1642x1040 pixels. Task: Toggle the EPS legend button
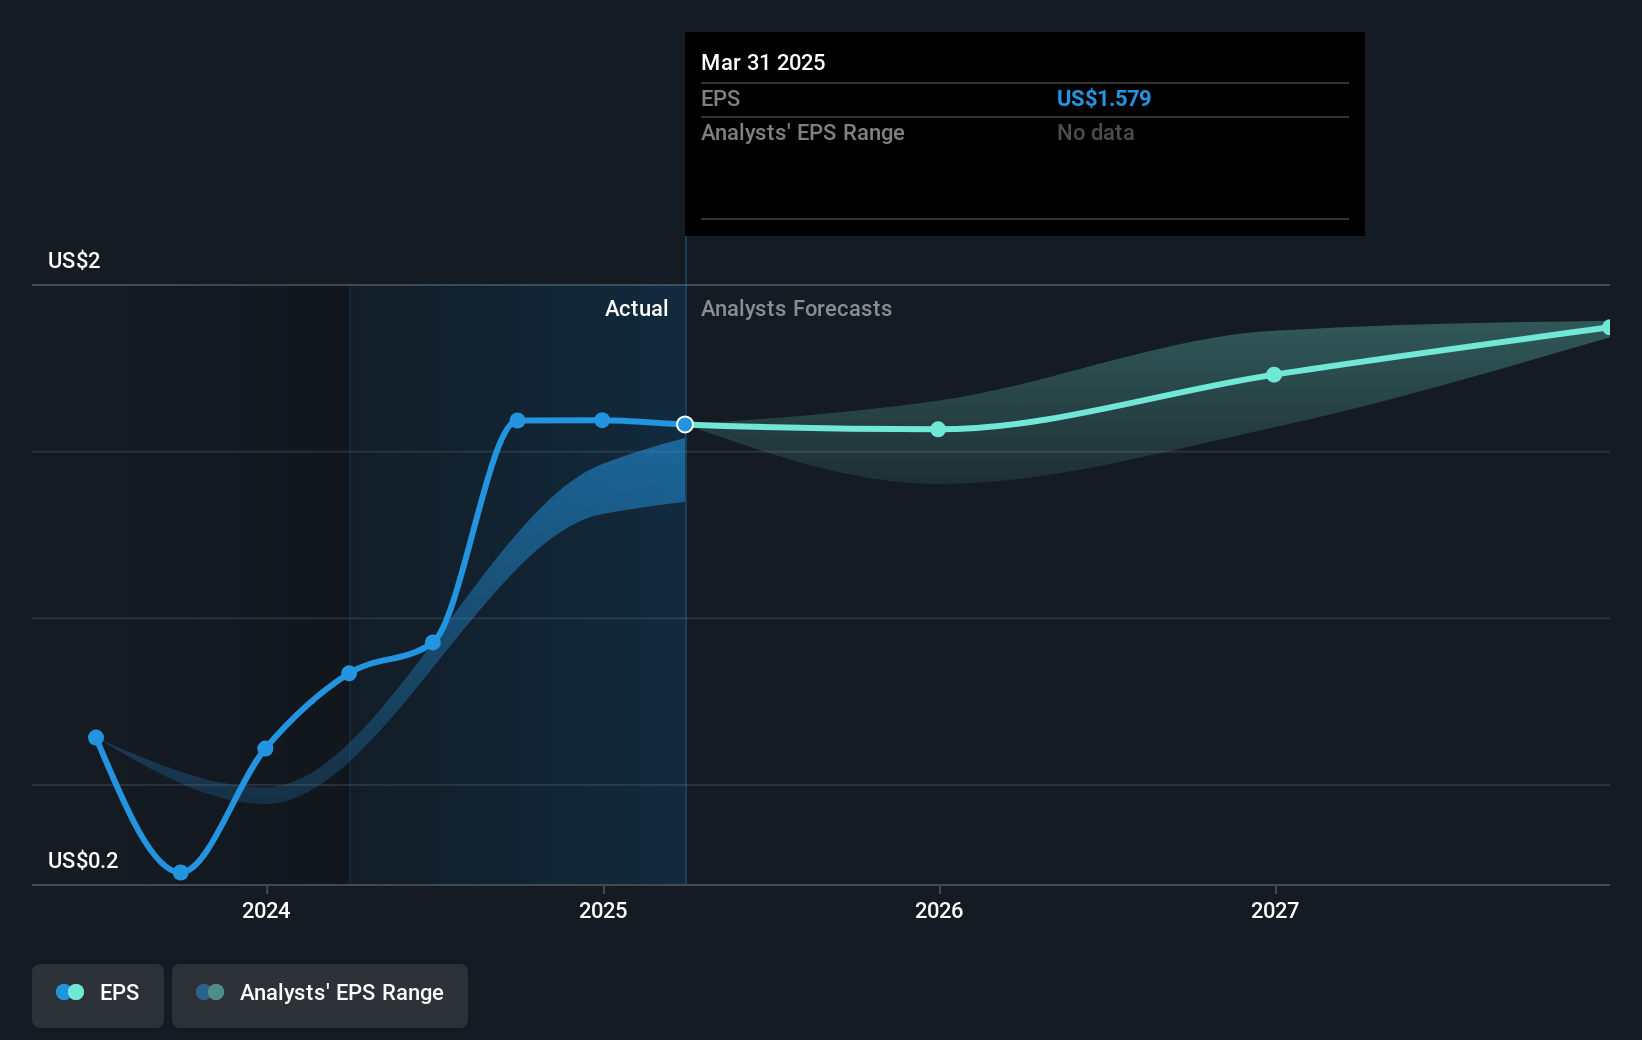(98, 995)
